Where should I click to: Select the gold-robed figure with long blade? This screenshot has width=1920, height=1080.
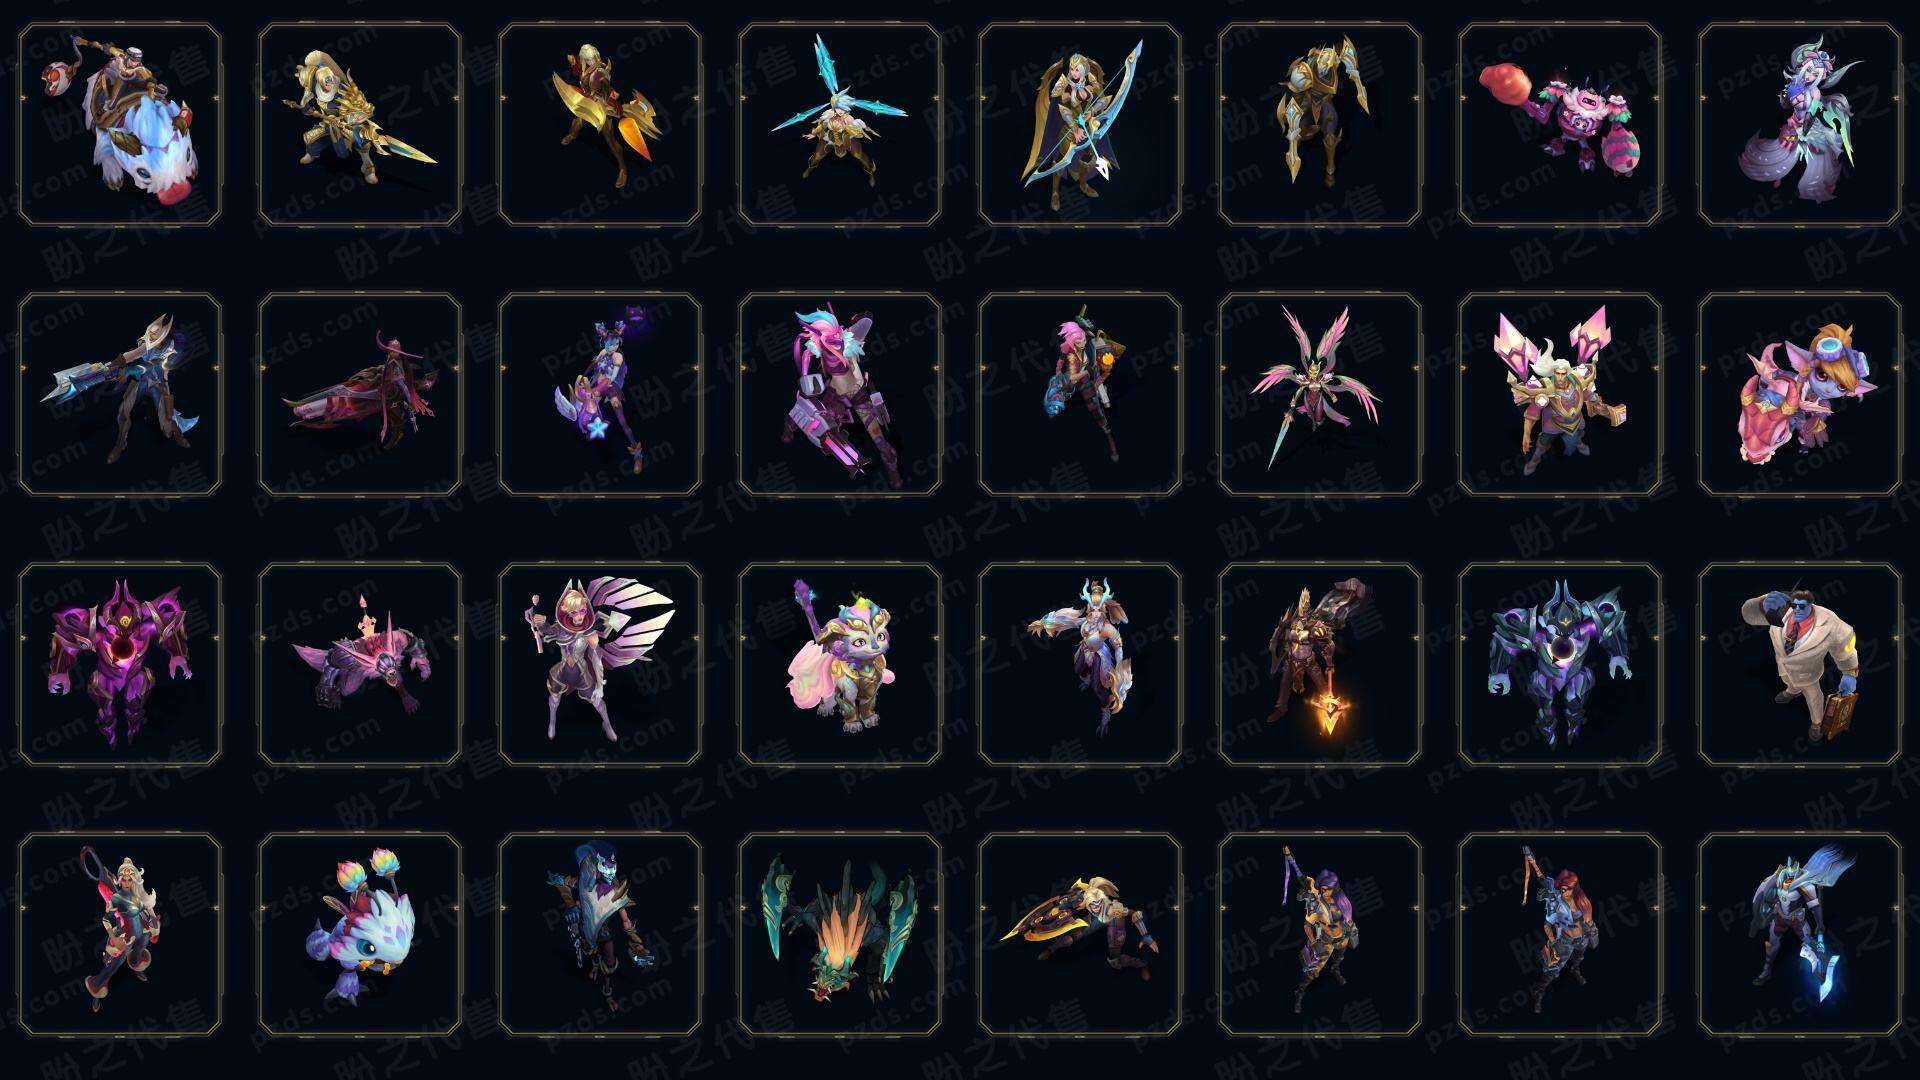(x=360, y=125)
